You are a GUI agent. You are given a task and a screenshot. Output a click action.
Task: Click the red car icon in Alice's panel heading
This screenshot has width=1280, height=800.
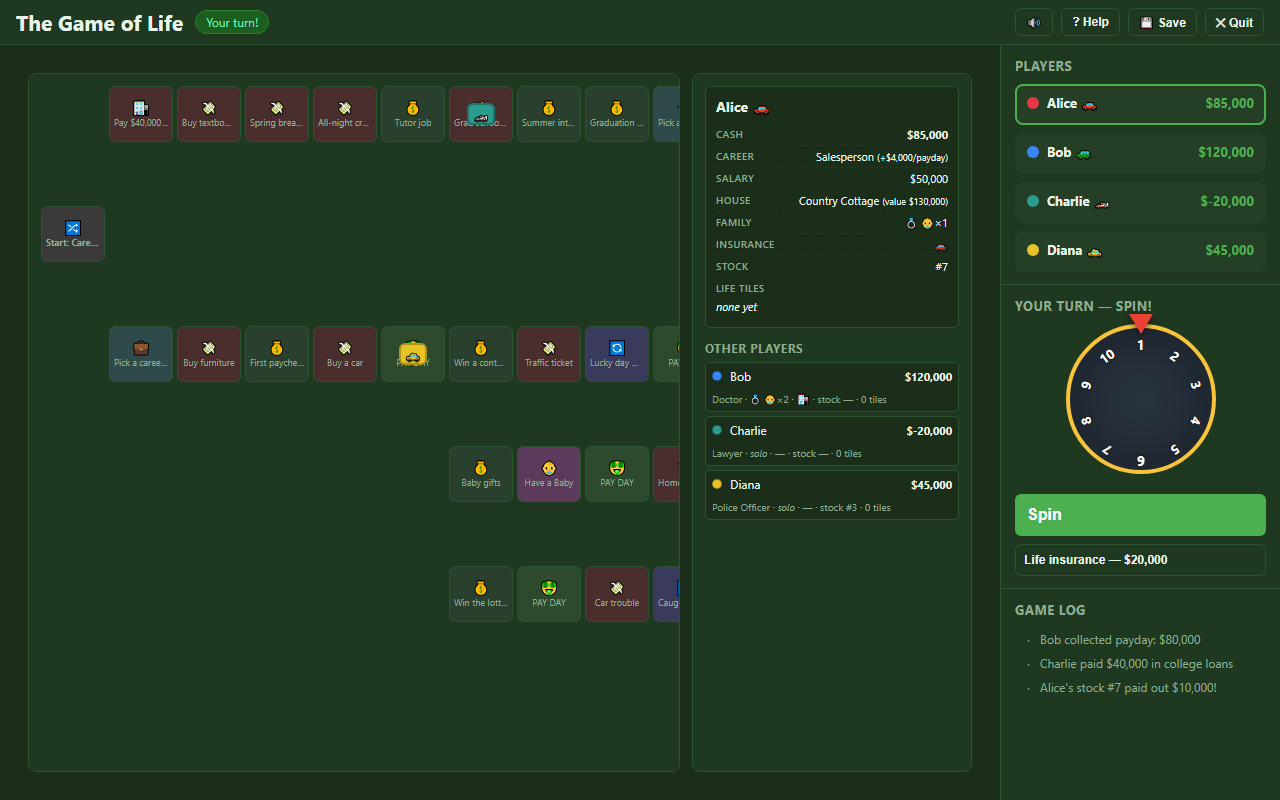click(x=762, y=108)
